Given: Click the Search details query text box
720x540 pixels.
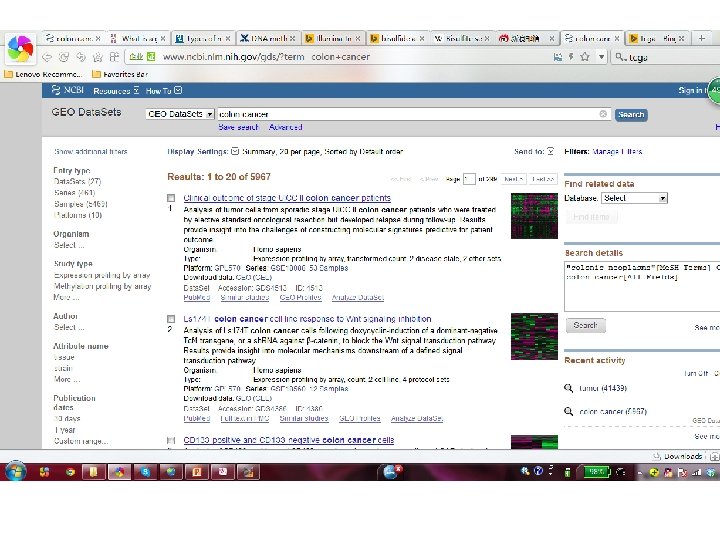Looking at the screenshot, I should click(642, 286).
